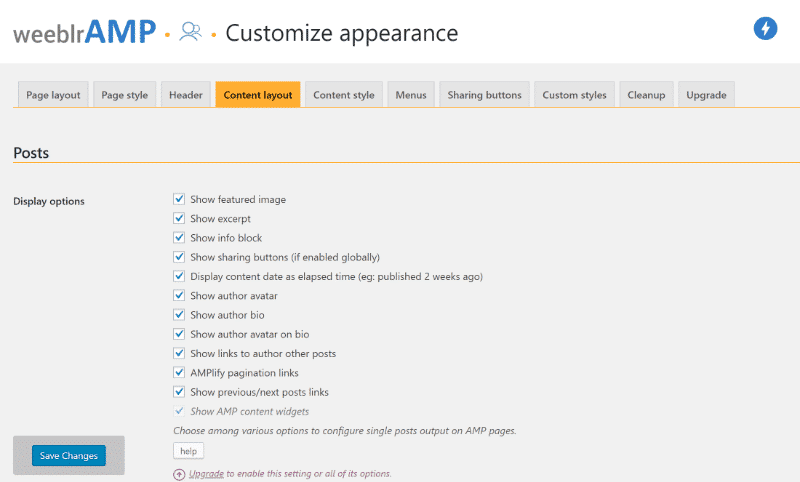Click the upgrade arrow circle icon
This screenshot has height=482, width=800.
[x=179, y=474]
